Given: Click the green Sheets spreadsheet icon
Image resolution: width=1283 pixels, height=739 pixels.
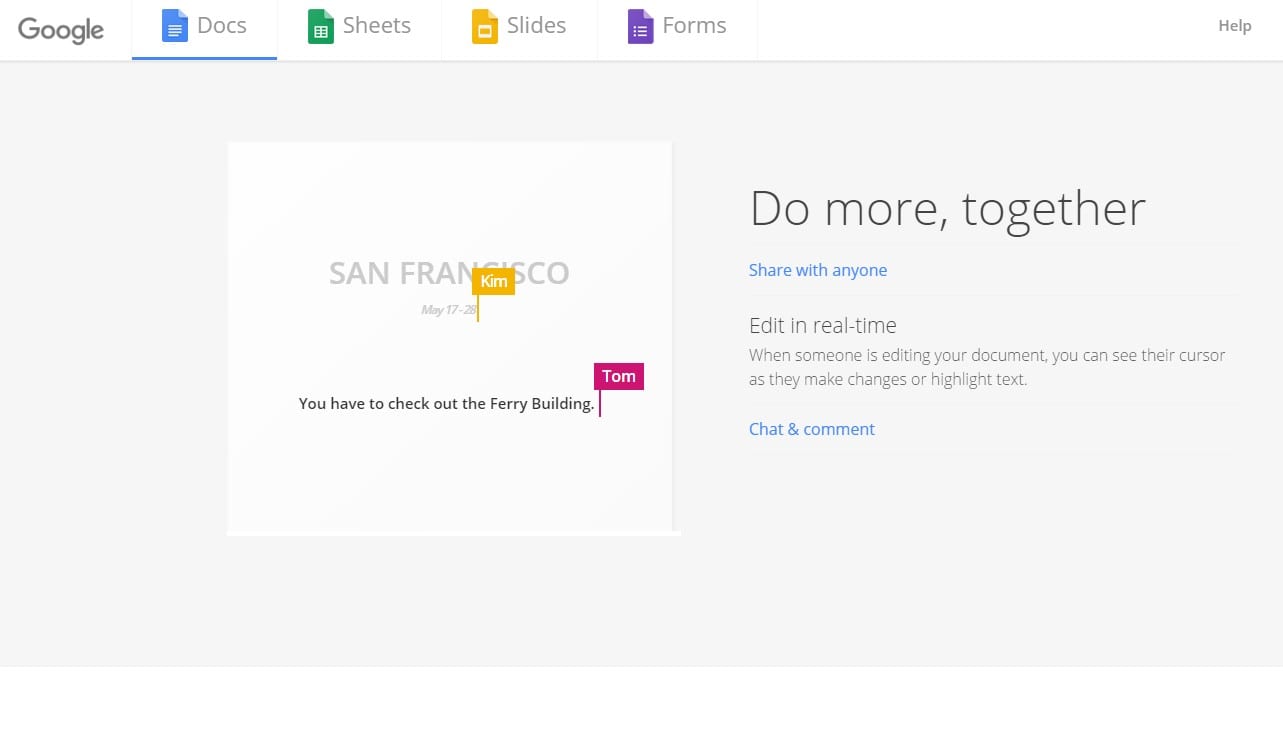Looking at the screenshot, I should coord(320,26).
